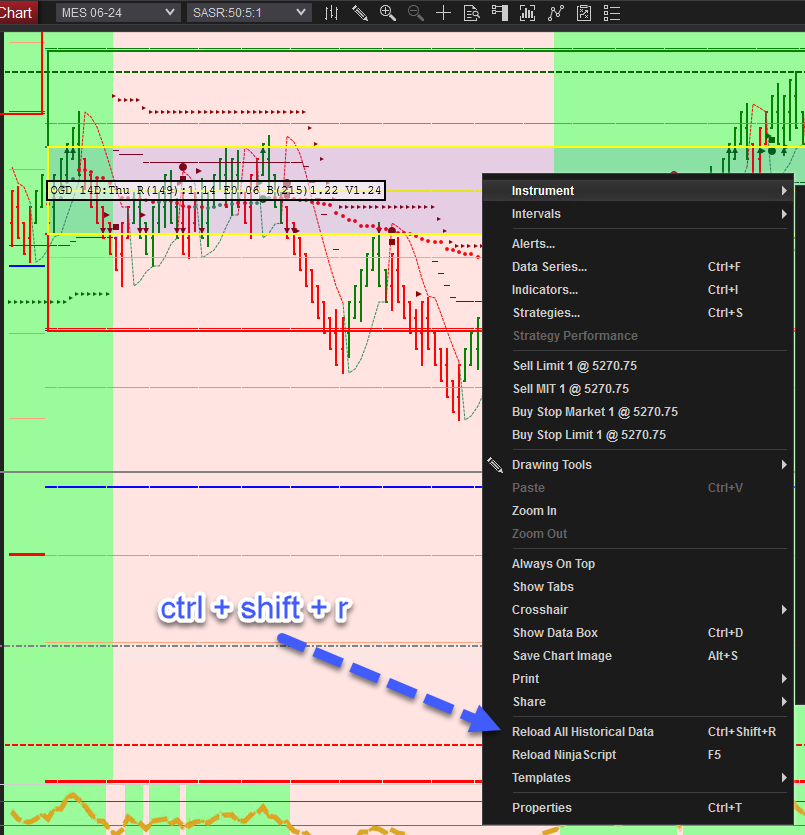The width and height of the screenshot is (805, 835).
Task: Expand the Drawing Tools submenu
Action: pyautogui.click(x=637, y=465)
